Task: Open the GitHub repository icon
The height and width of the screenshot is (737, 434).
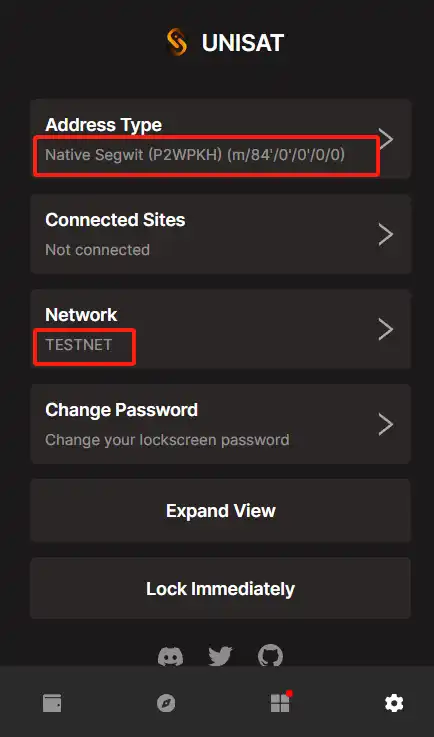Action: coord(270,656)
